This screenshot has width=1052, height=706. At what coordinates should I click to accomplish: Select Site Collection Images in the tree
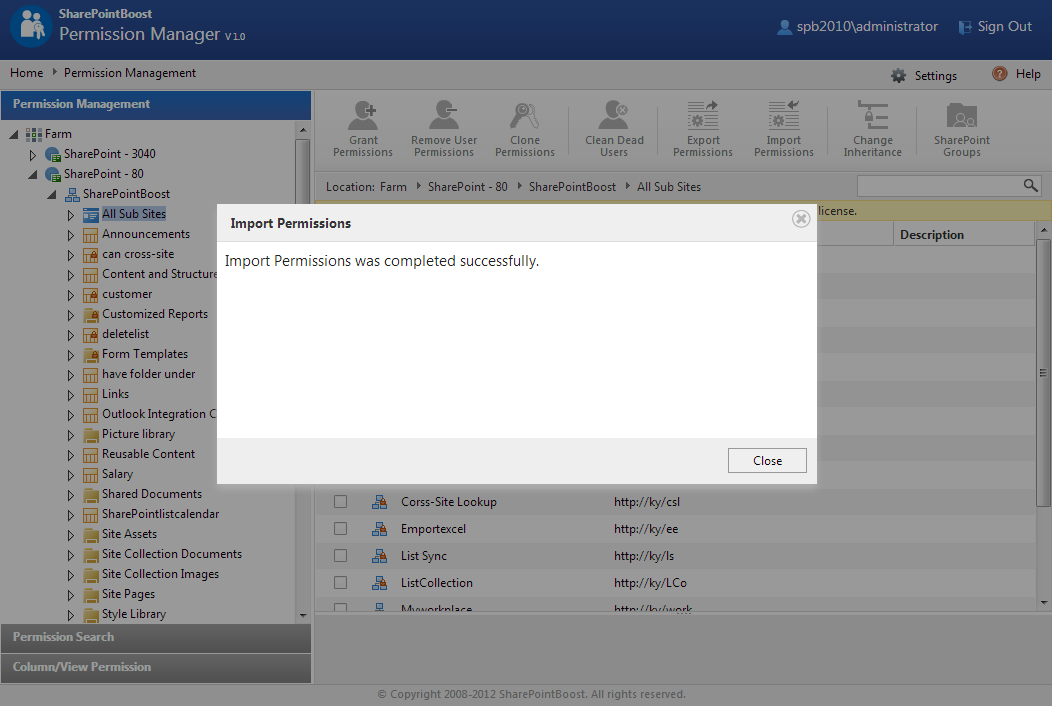(160, 574)
